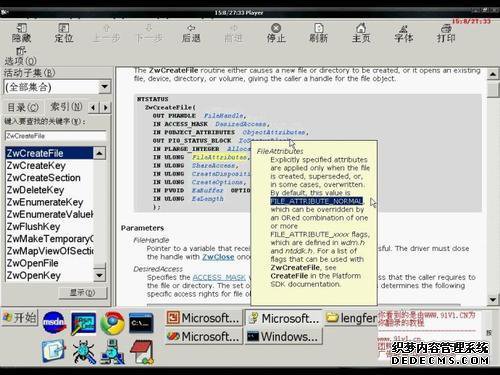Open the 活动子集 combo box

coord(57,87)
